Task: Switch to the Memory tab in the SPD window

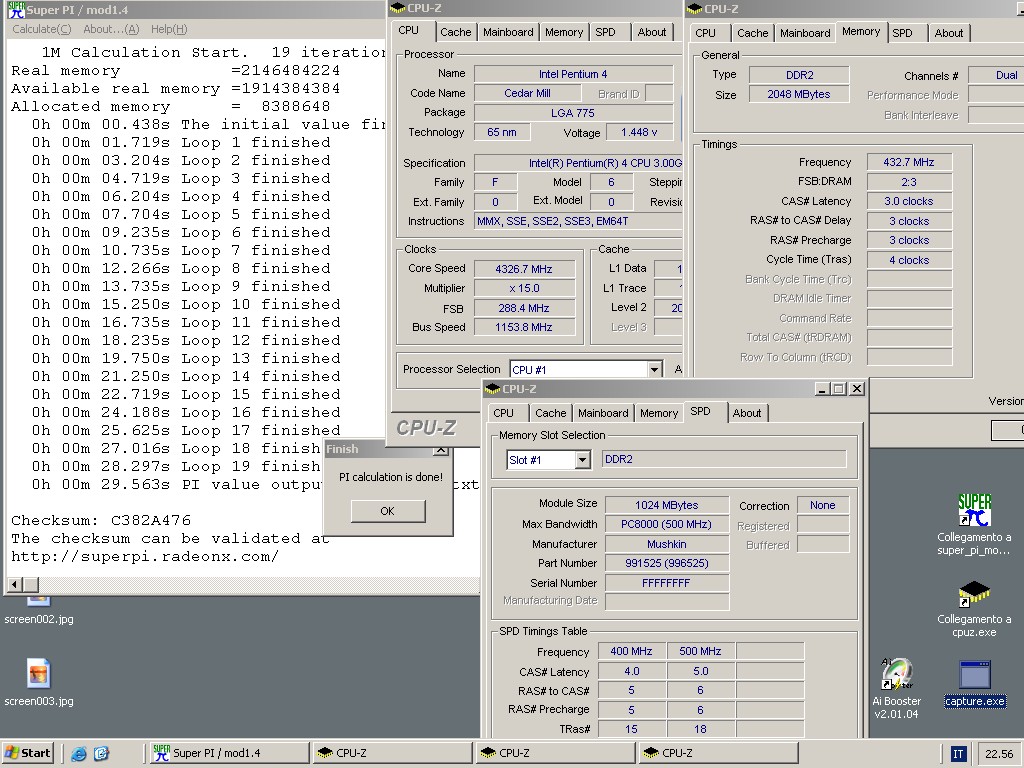Action: (659, 413)
